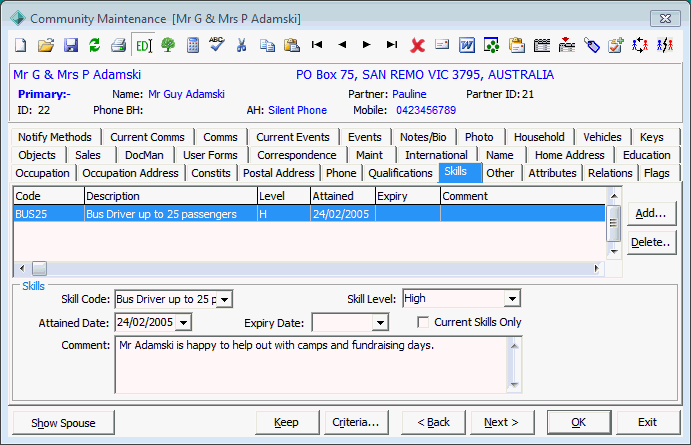Click the green dots window icon
Image resolution: width=691 pixels, height=445 pixels.
[491, 45]
